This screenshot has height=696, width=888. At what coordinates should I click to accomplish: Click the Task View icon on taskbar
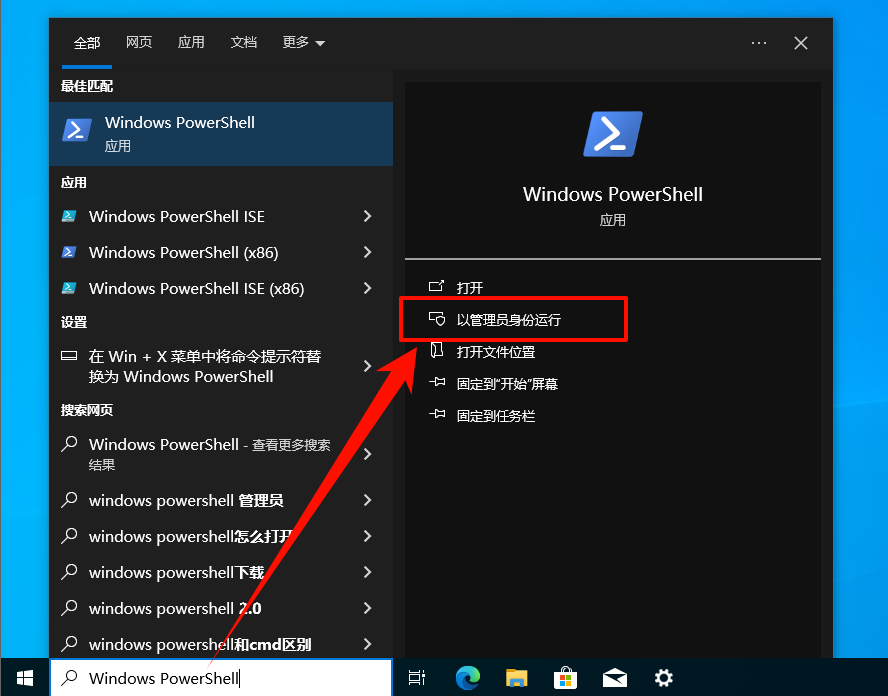[x=417, y=678]
